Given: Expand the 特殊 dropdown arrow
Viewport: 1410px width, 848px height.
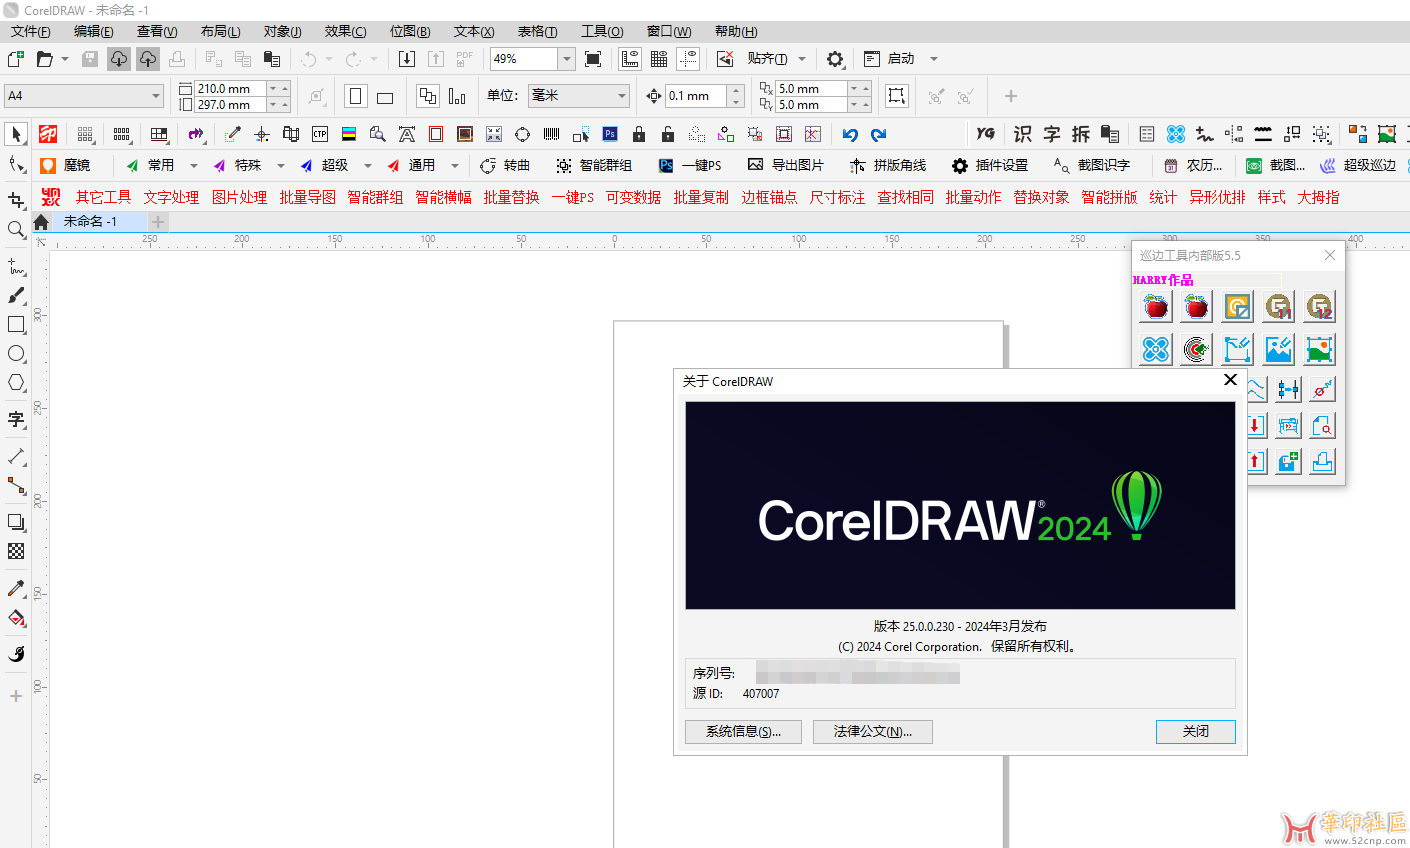Looking at the screenshot, I should [281, 166].
